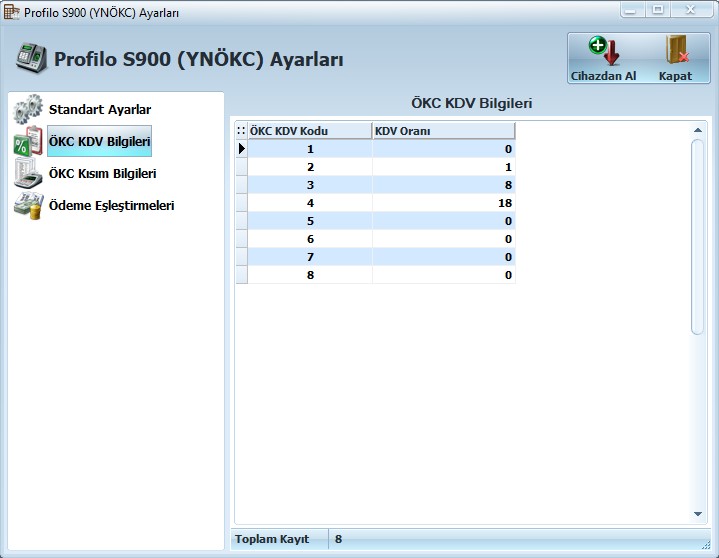Maximize the Profilo S900 window
This screenshot has height=558, width=719.
pyautogui.click(x=658, y=10)
